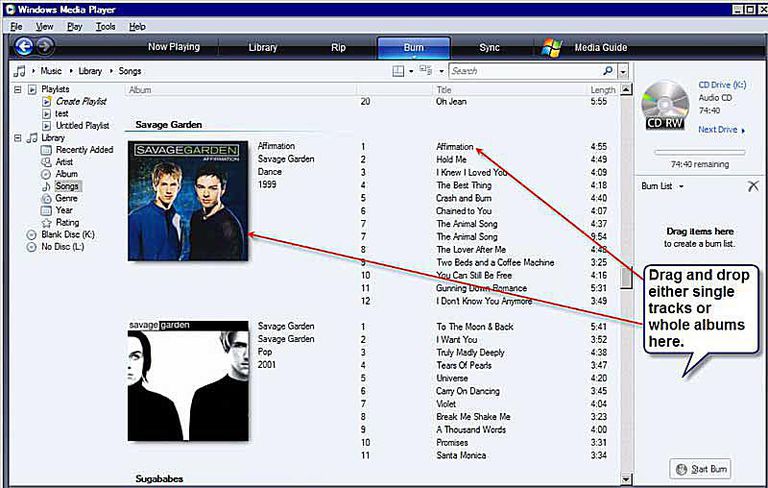The width and height of the screenshot is (768, 488).
Task: Select the track "Santa Monica"
Action: tap(461, 455)
